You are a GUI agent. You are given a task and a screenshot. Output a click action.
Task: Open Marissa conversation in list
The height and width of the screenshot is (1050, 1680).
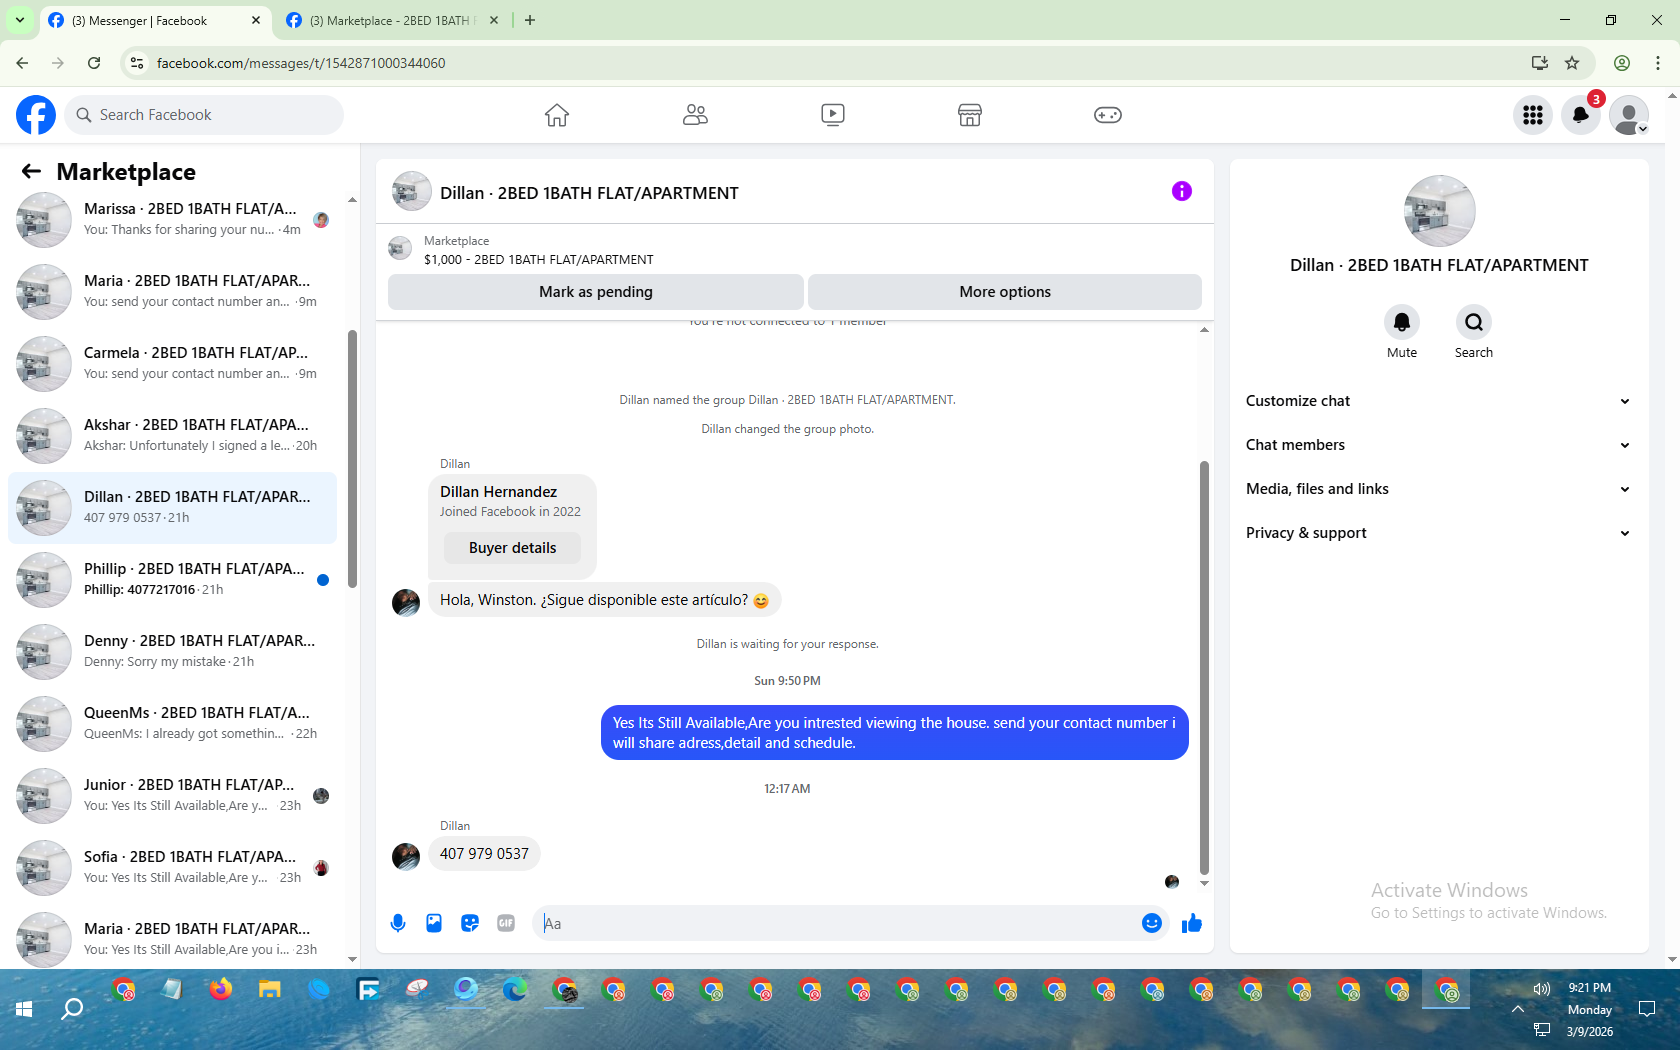[x=173, y=220]
